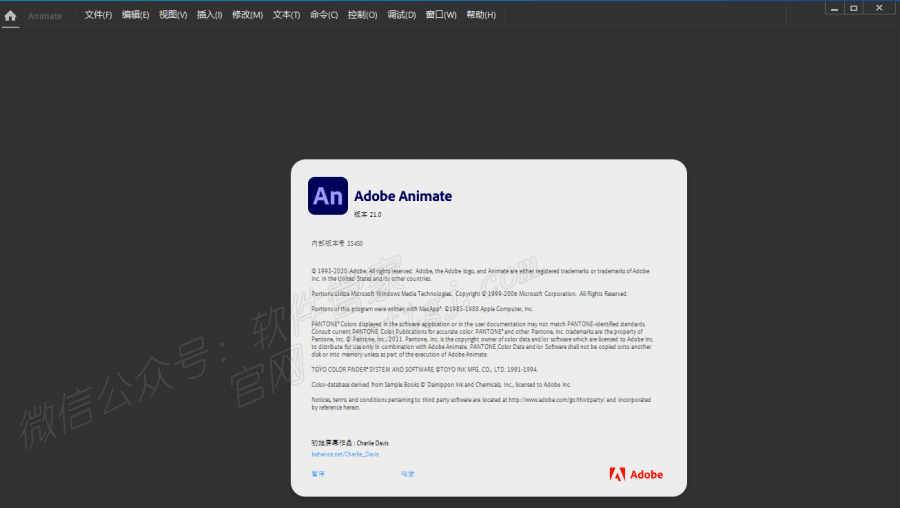Open the 编辑(E) menu

click(135, 15)
